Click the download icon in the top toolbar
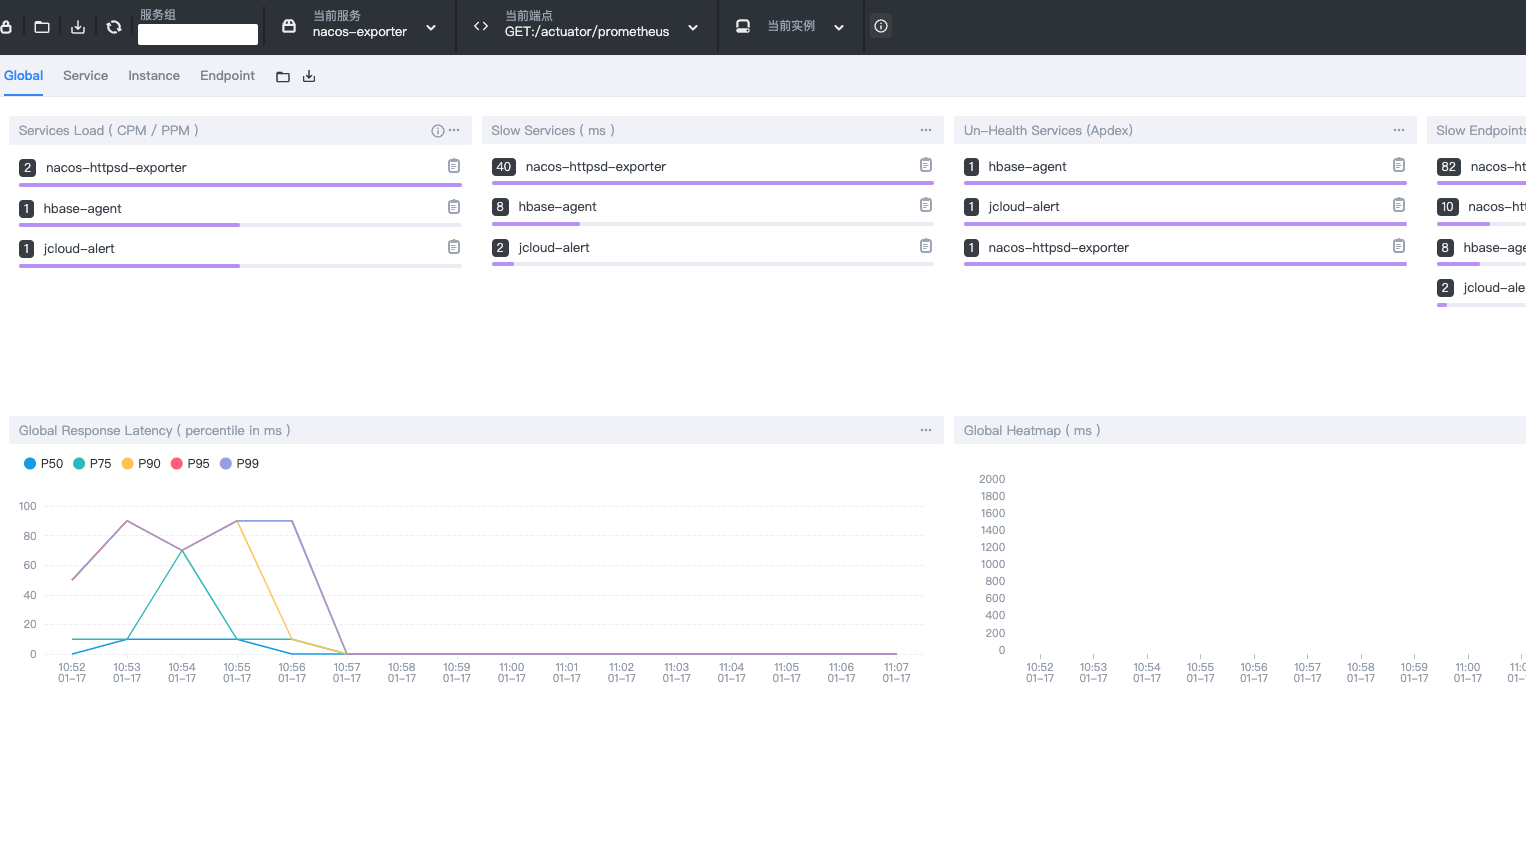The width and height of the screenshot is (1526, 860). [78, 27]
